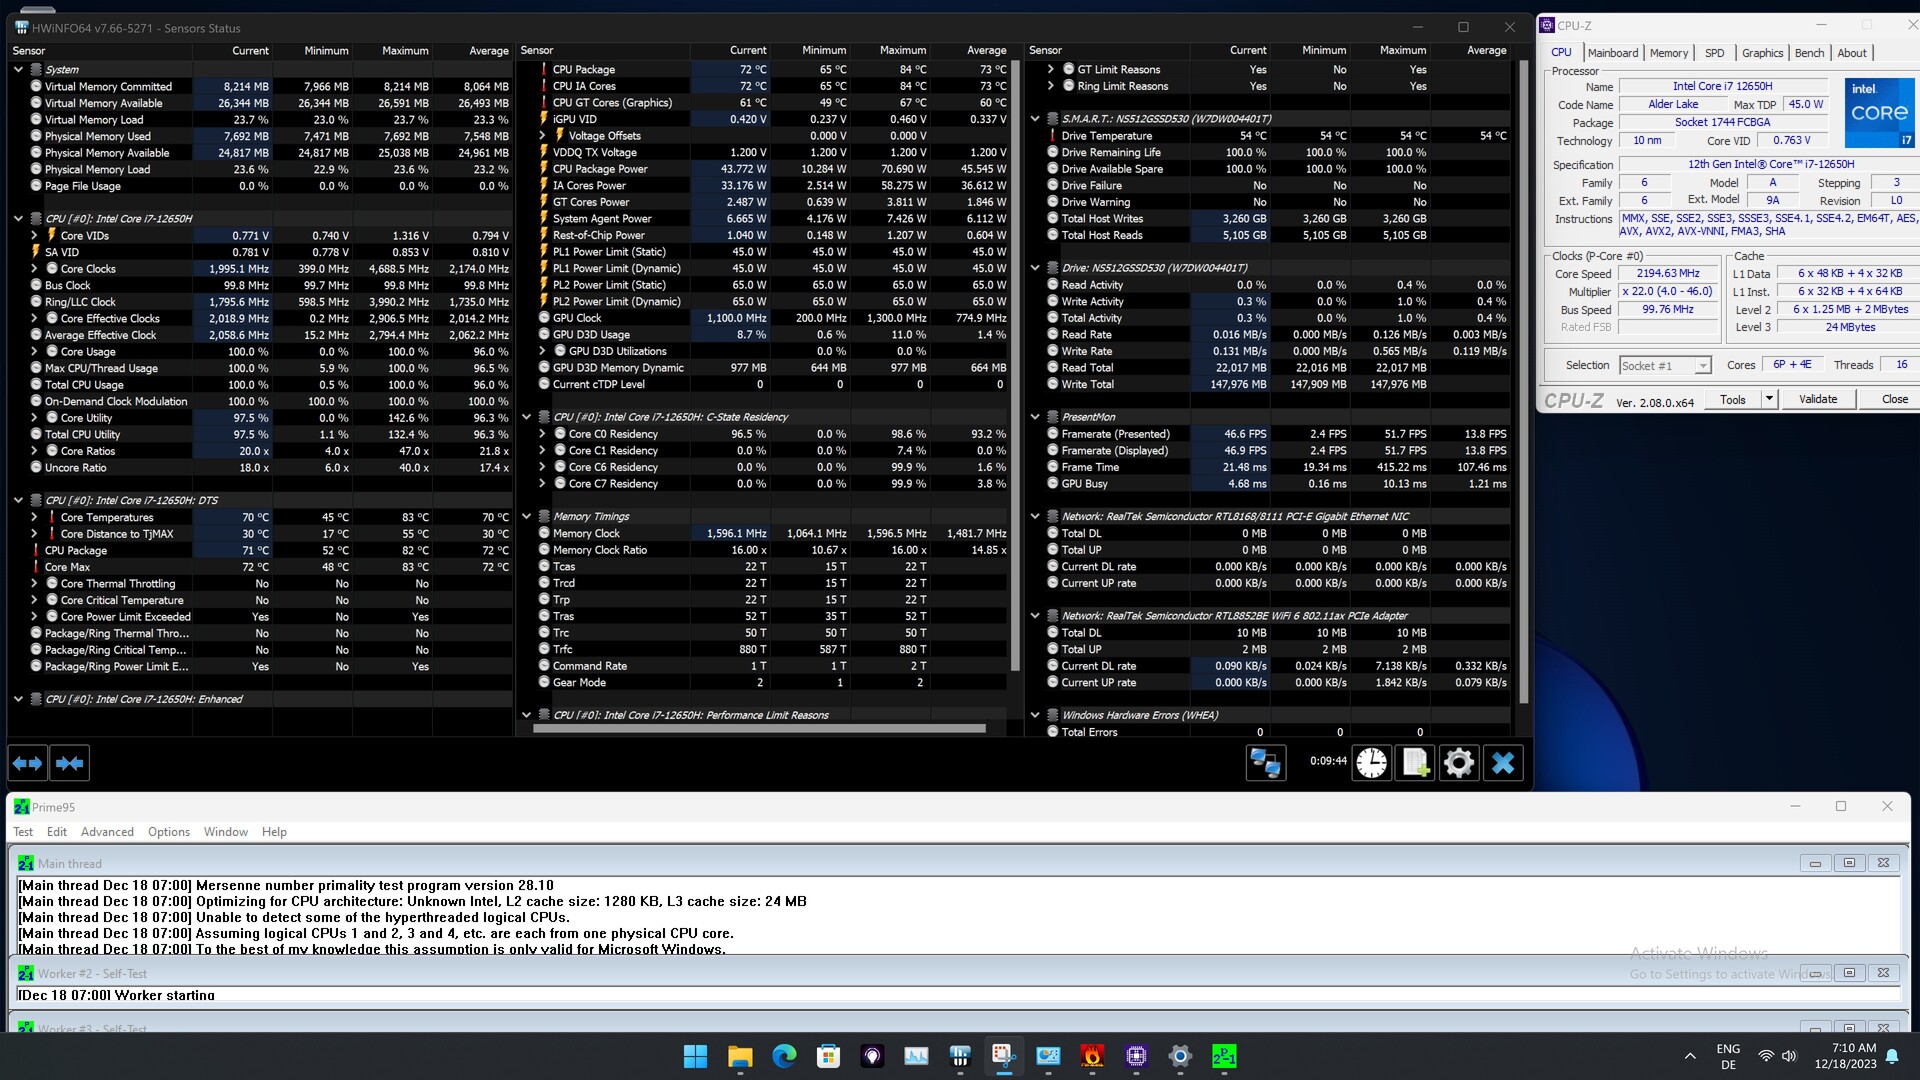Click the start logging file icon
The height and width of the screenshot is (1080, 1920).
(1416, 763)
